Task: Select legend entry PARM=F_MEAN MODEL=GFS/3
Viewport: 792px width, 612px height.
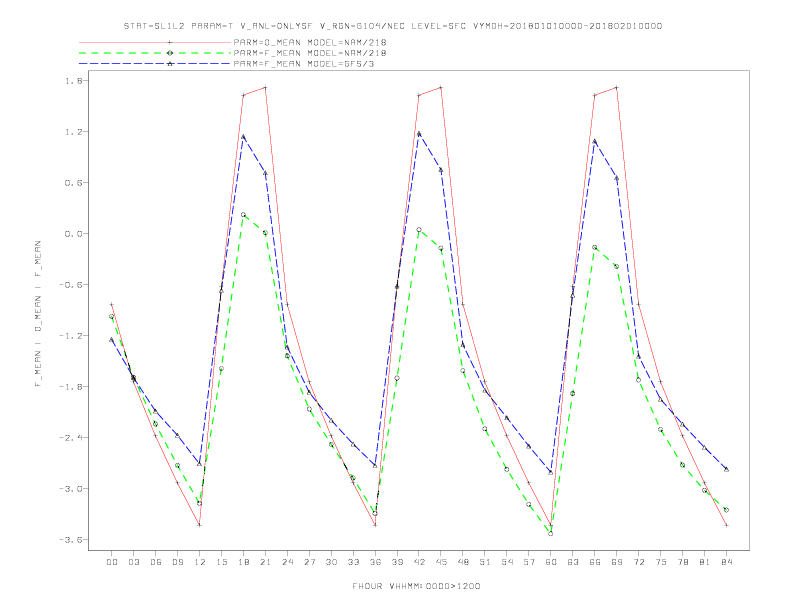Action: click(x=304, y=64)
